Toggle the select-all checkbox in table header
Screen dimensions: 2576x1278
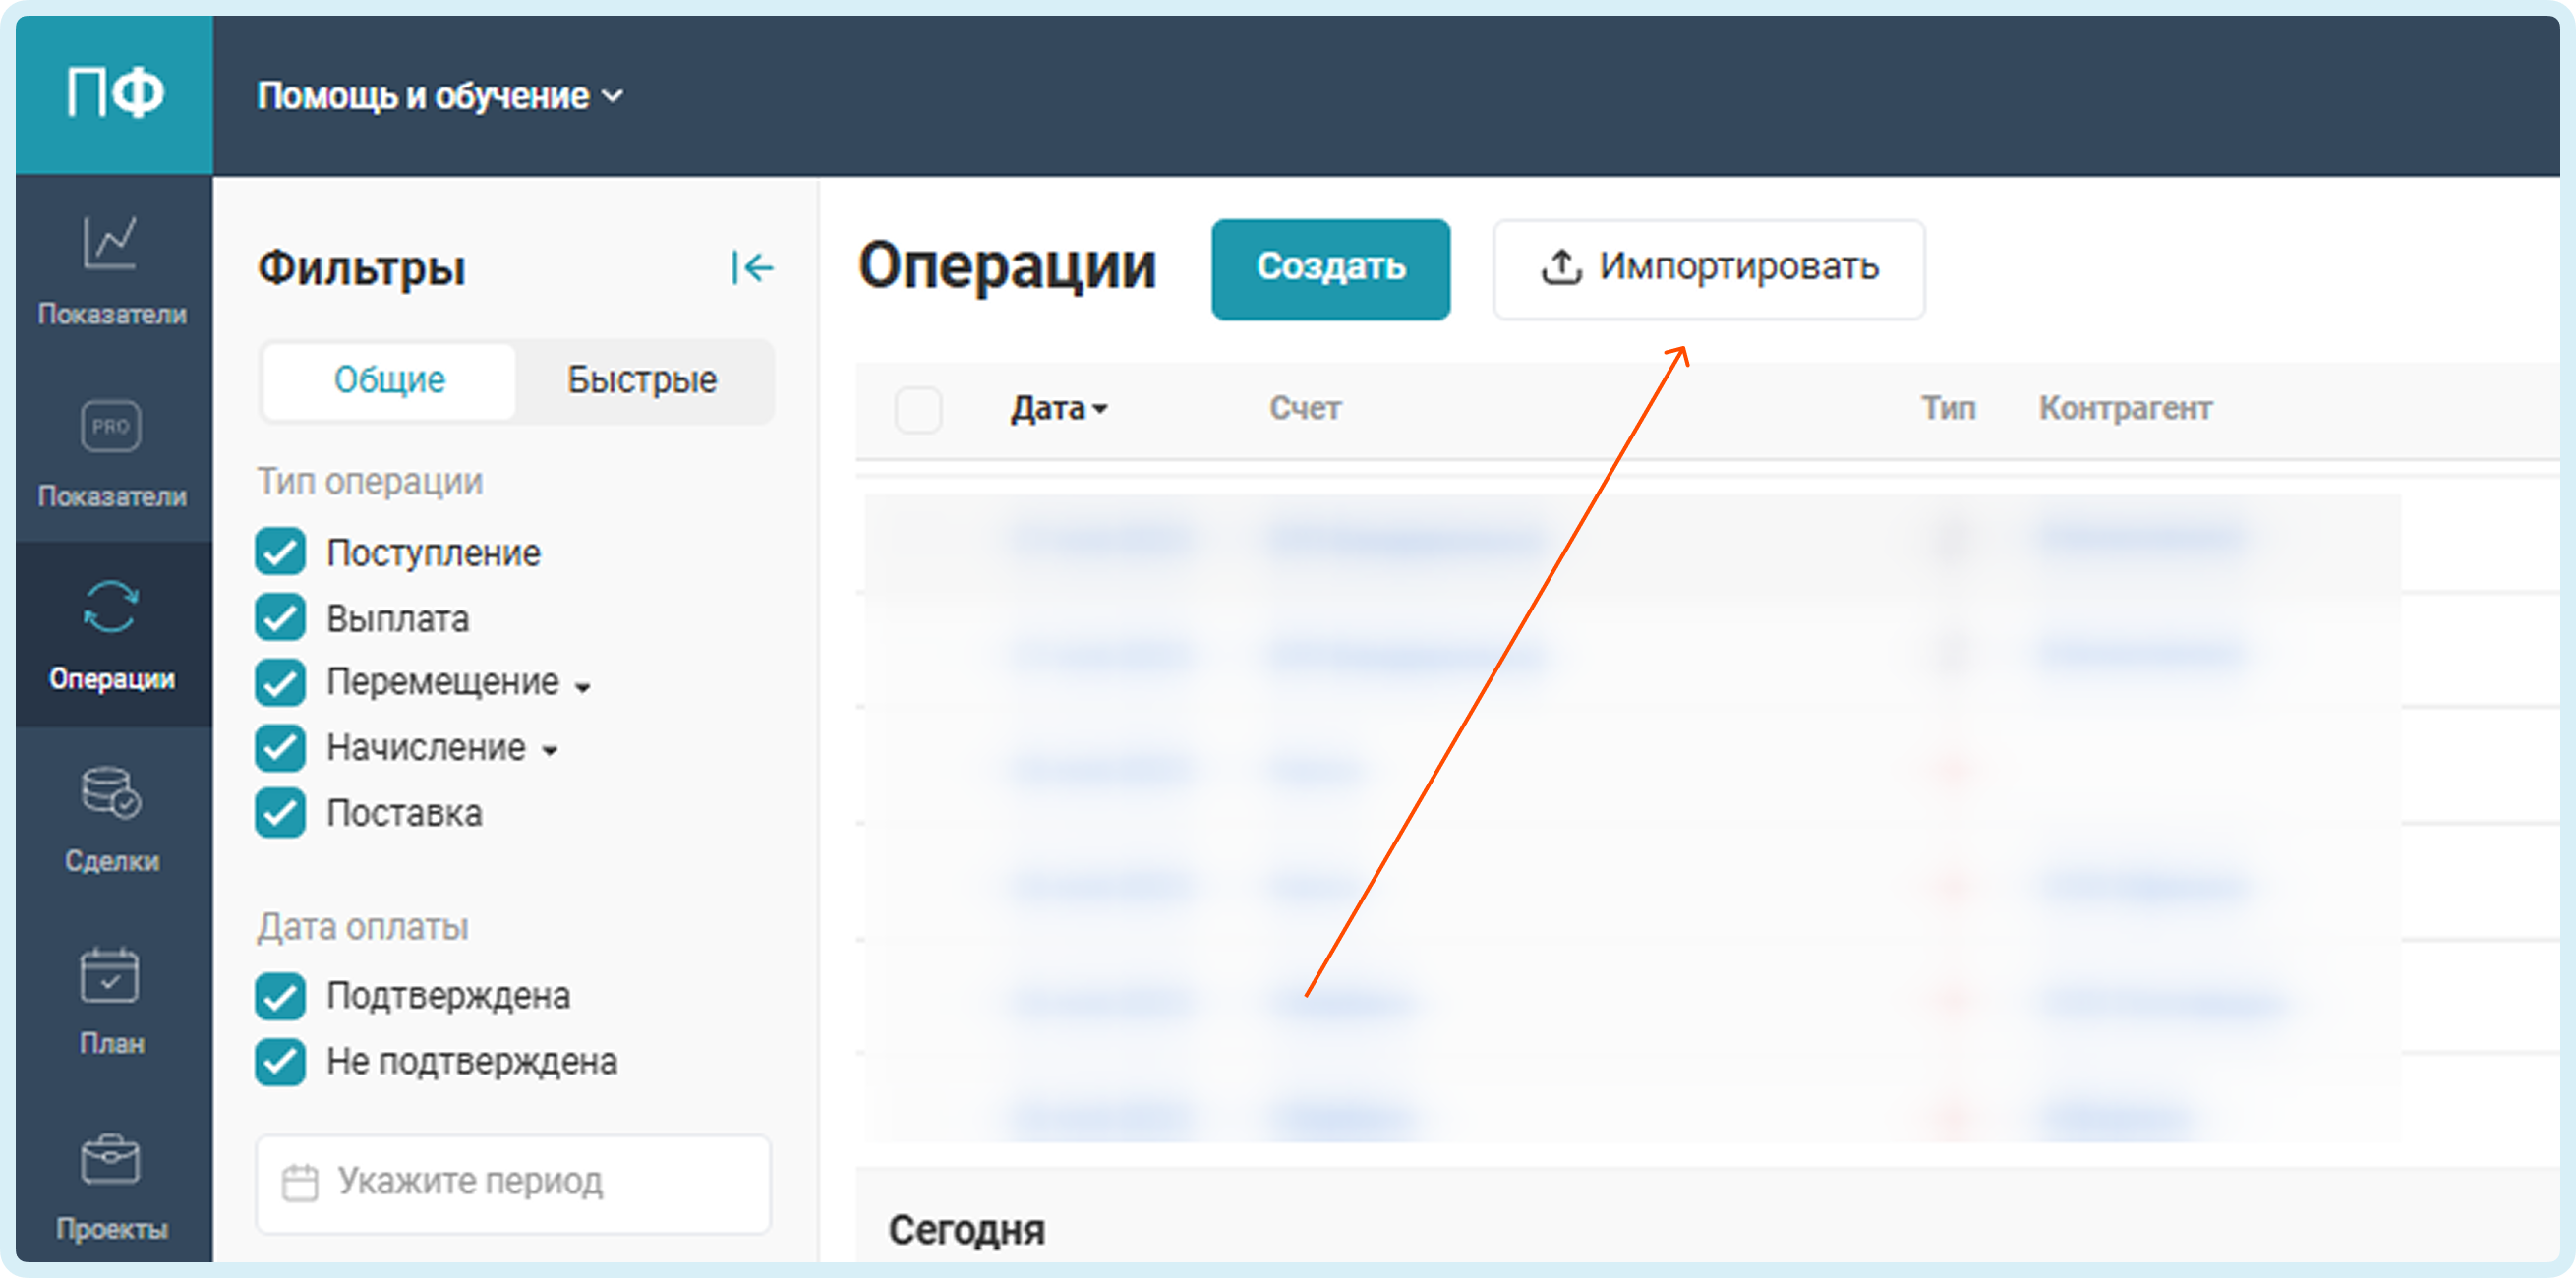(x=918, y=409)
